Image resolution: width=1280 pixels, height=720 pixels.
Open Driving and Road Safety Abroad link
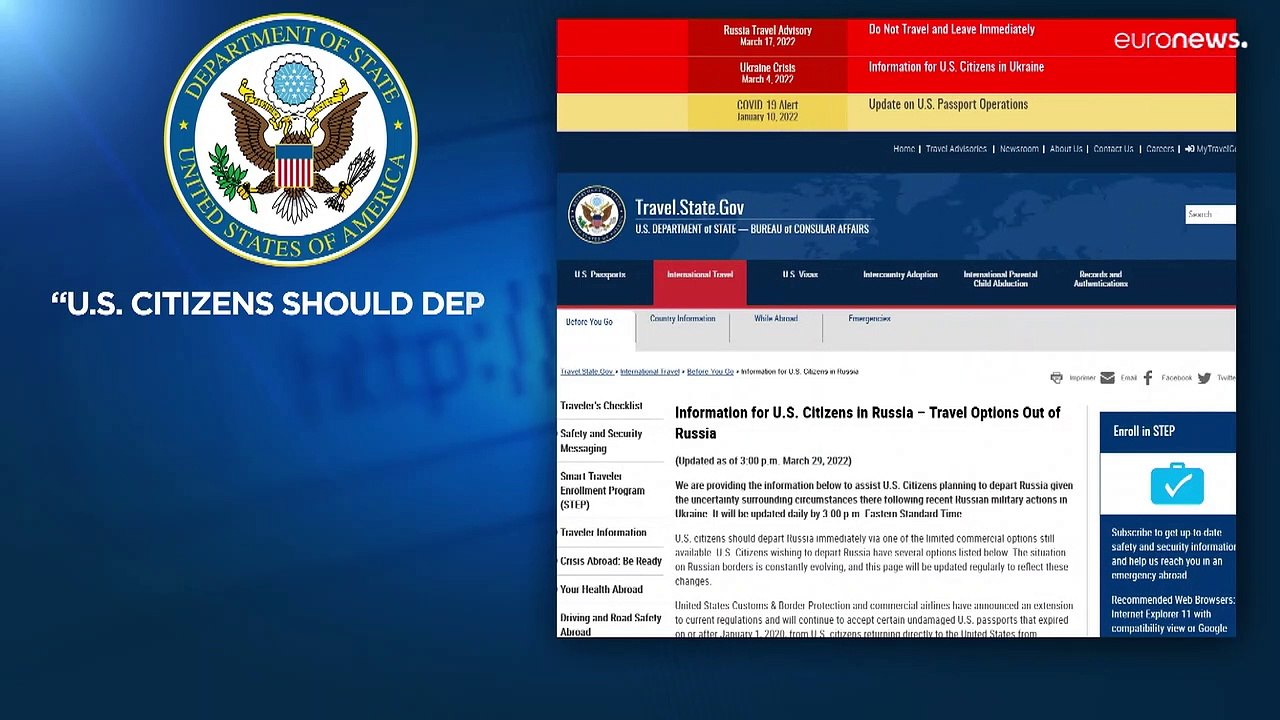click(611, 625)
